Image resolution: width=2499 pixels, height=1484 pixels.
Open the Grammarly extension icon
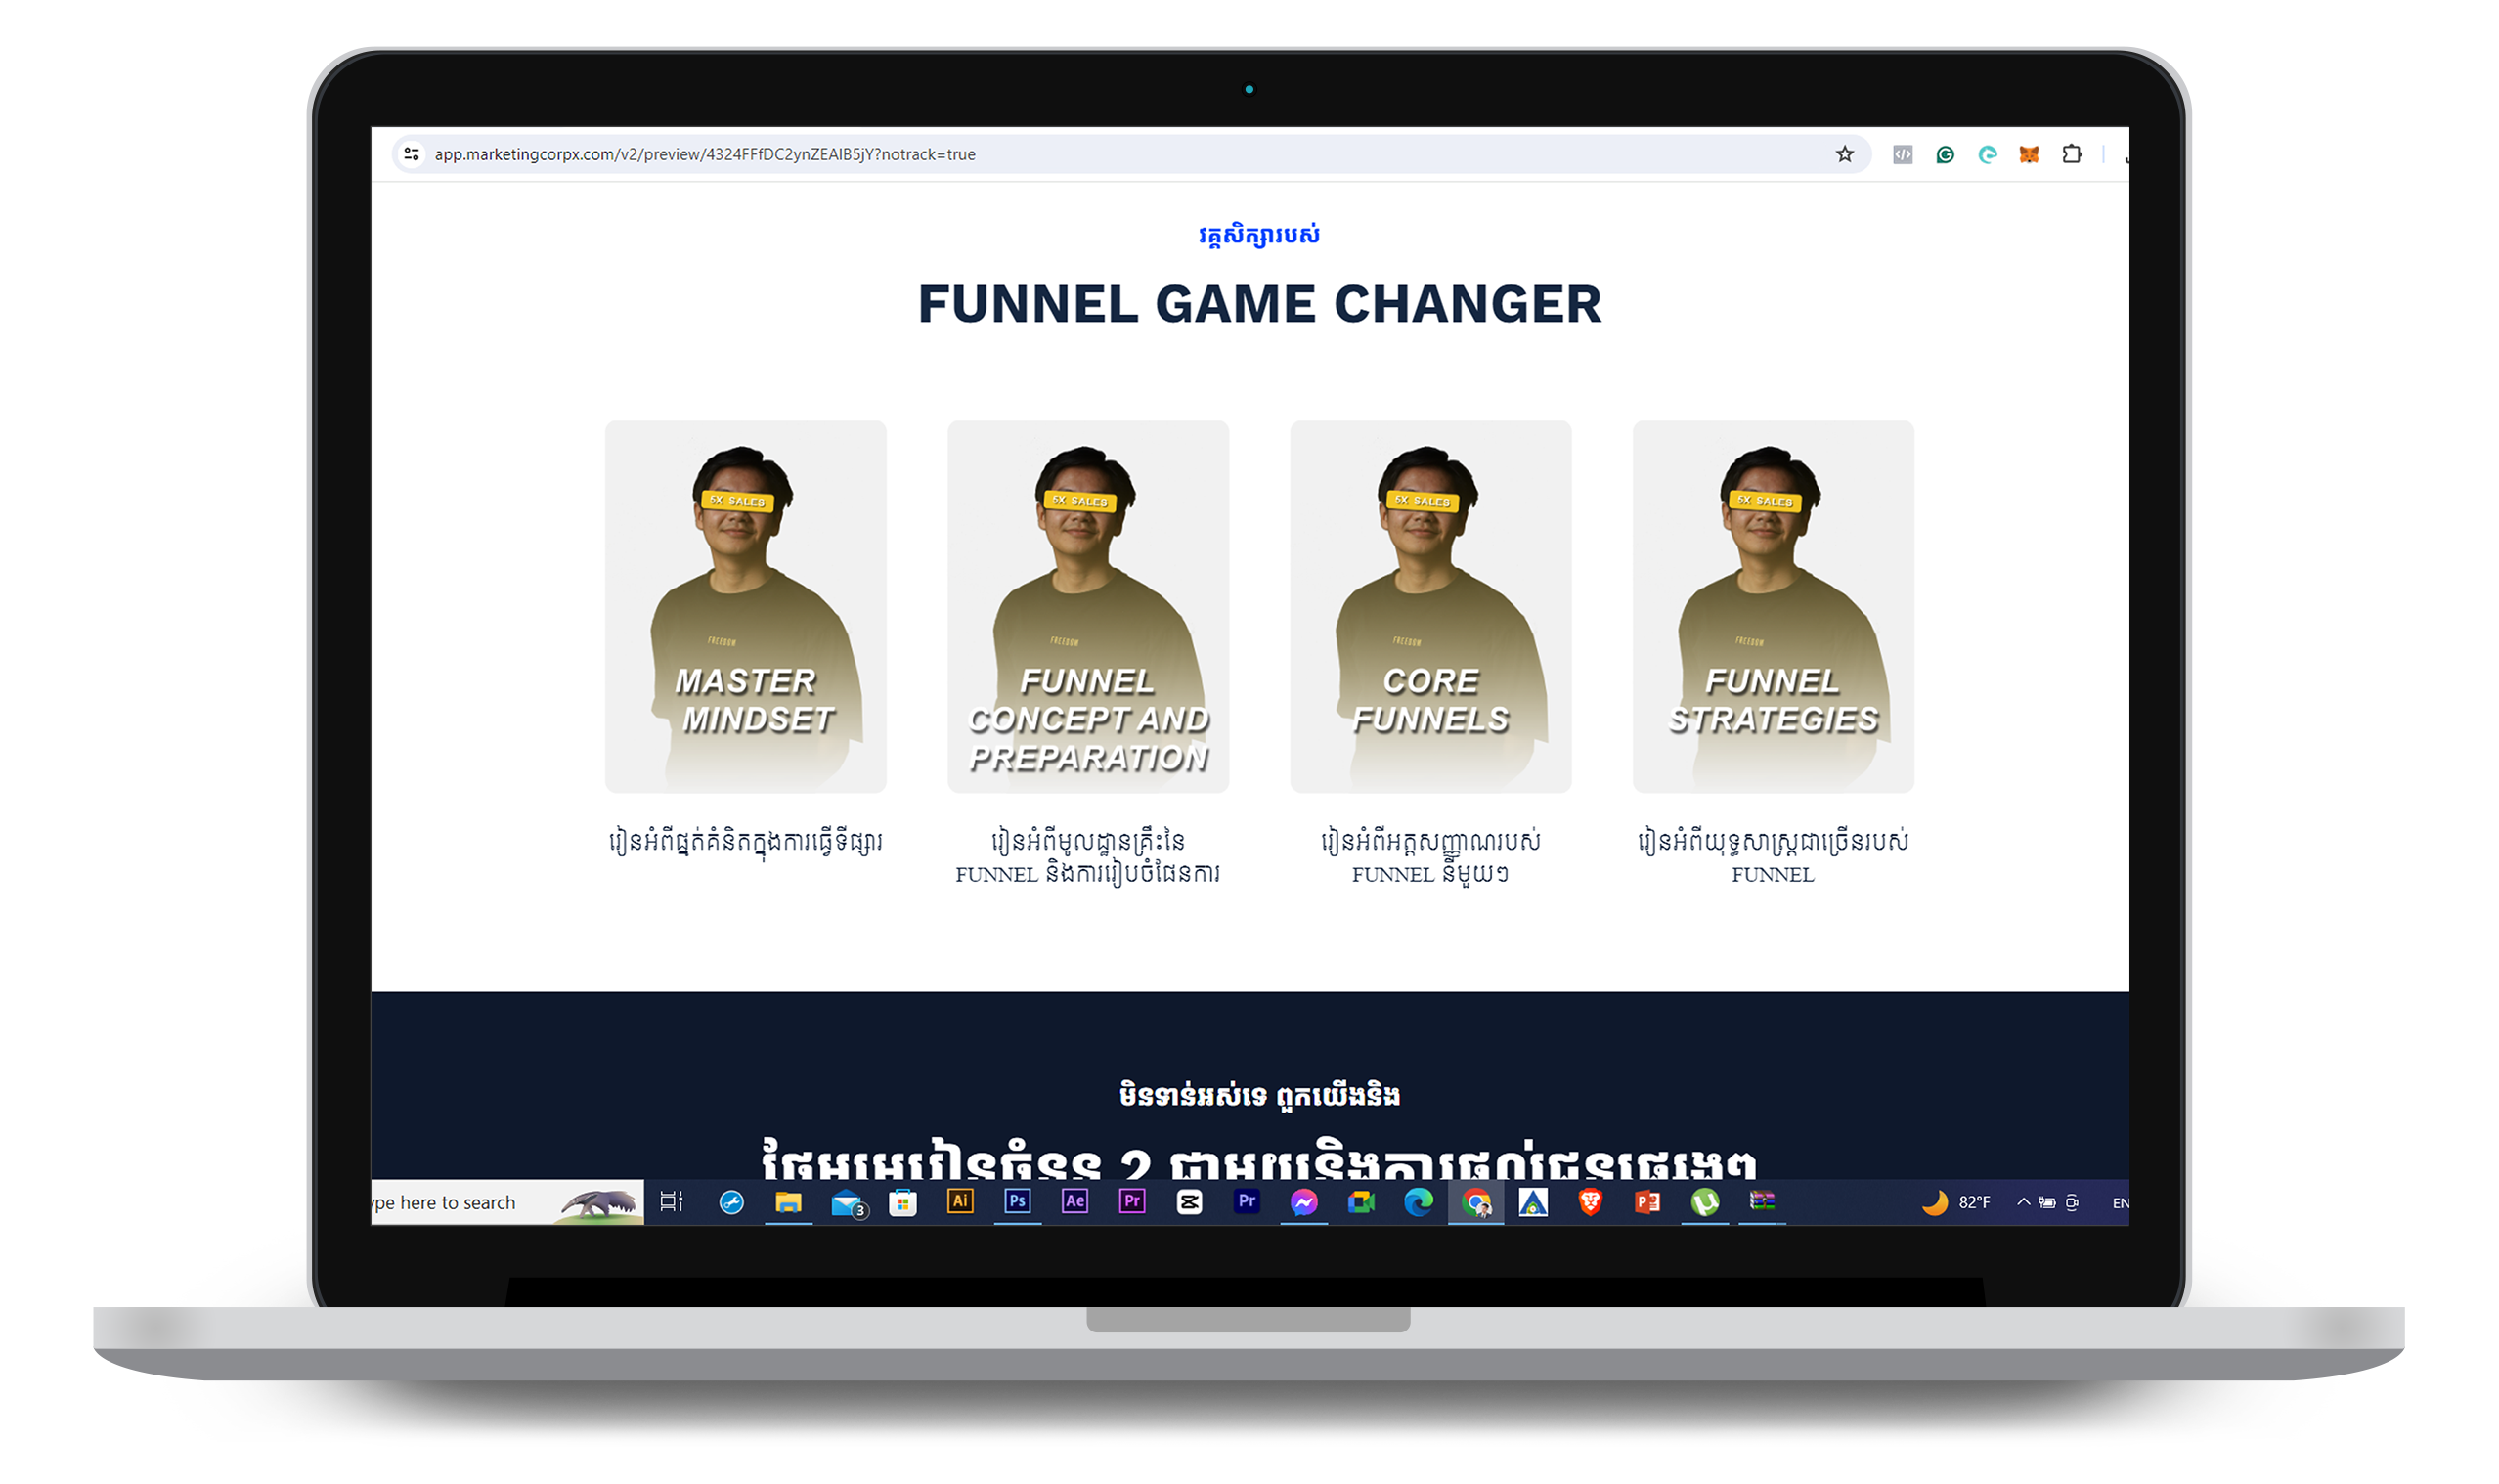click(x=1944, y=154)
